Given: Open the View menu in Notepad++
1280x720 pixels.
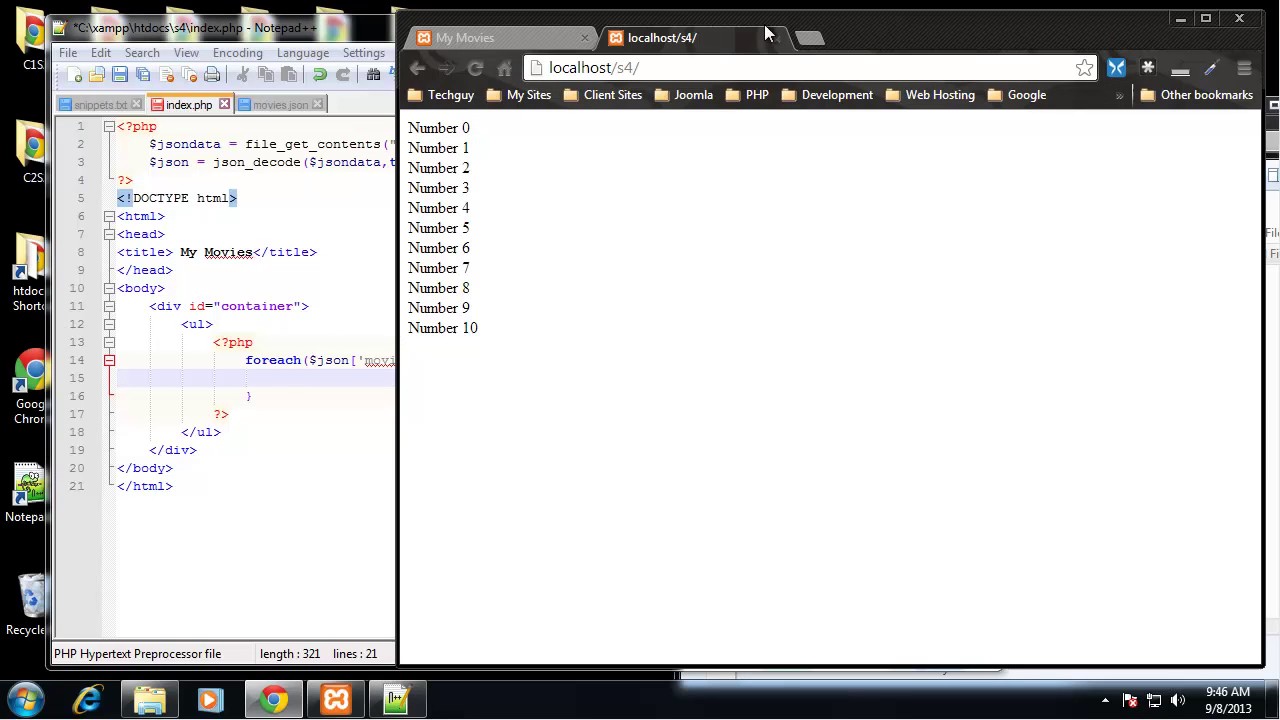Looking at the screenshot, I should [186, 53].
